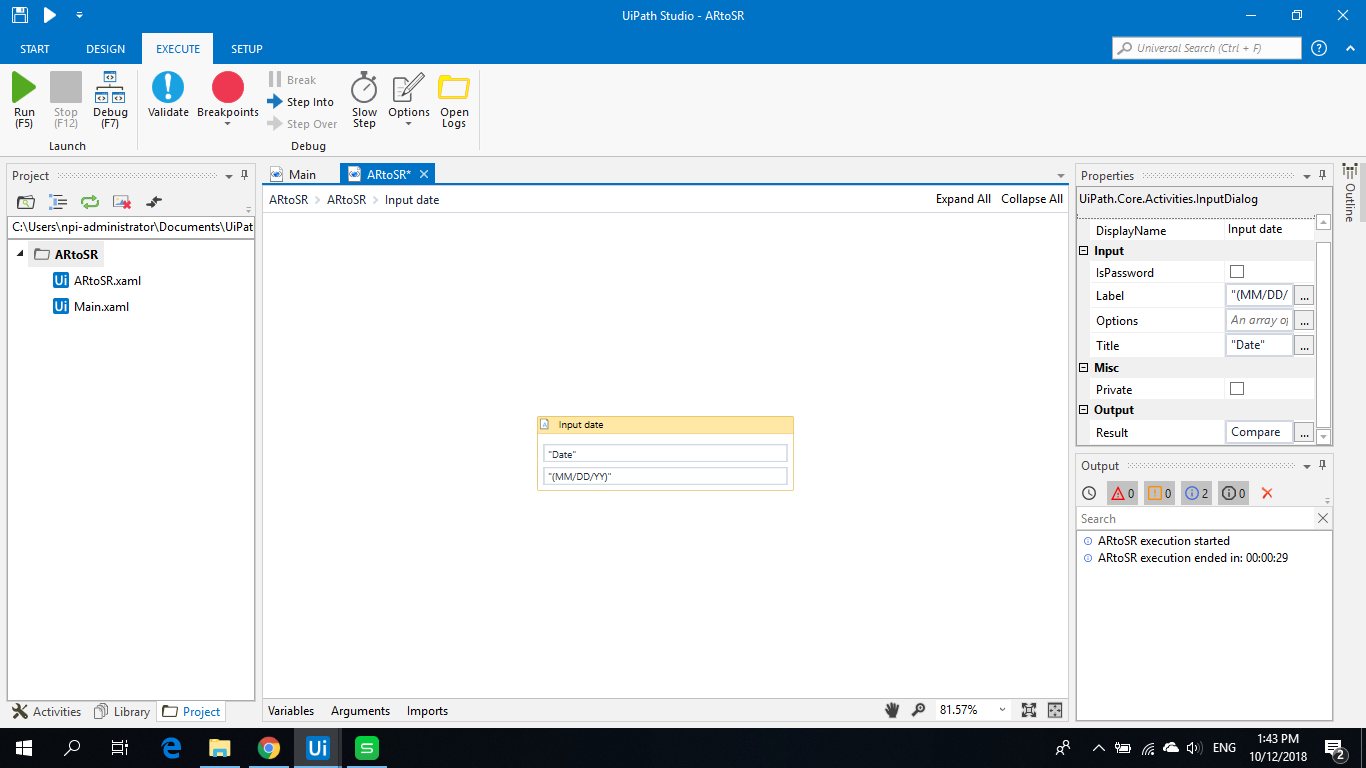Click the fit to screen icon

(x=1029, y=710)
